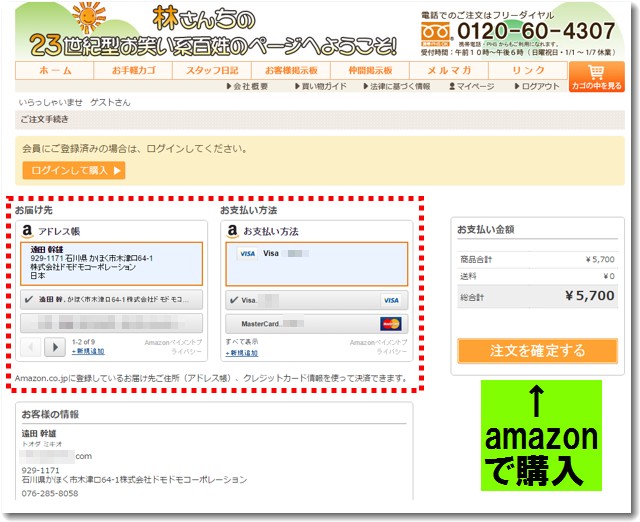Go to previous address page arrow
The image size is (640, 522).
[31, 347]
